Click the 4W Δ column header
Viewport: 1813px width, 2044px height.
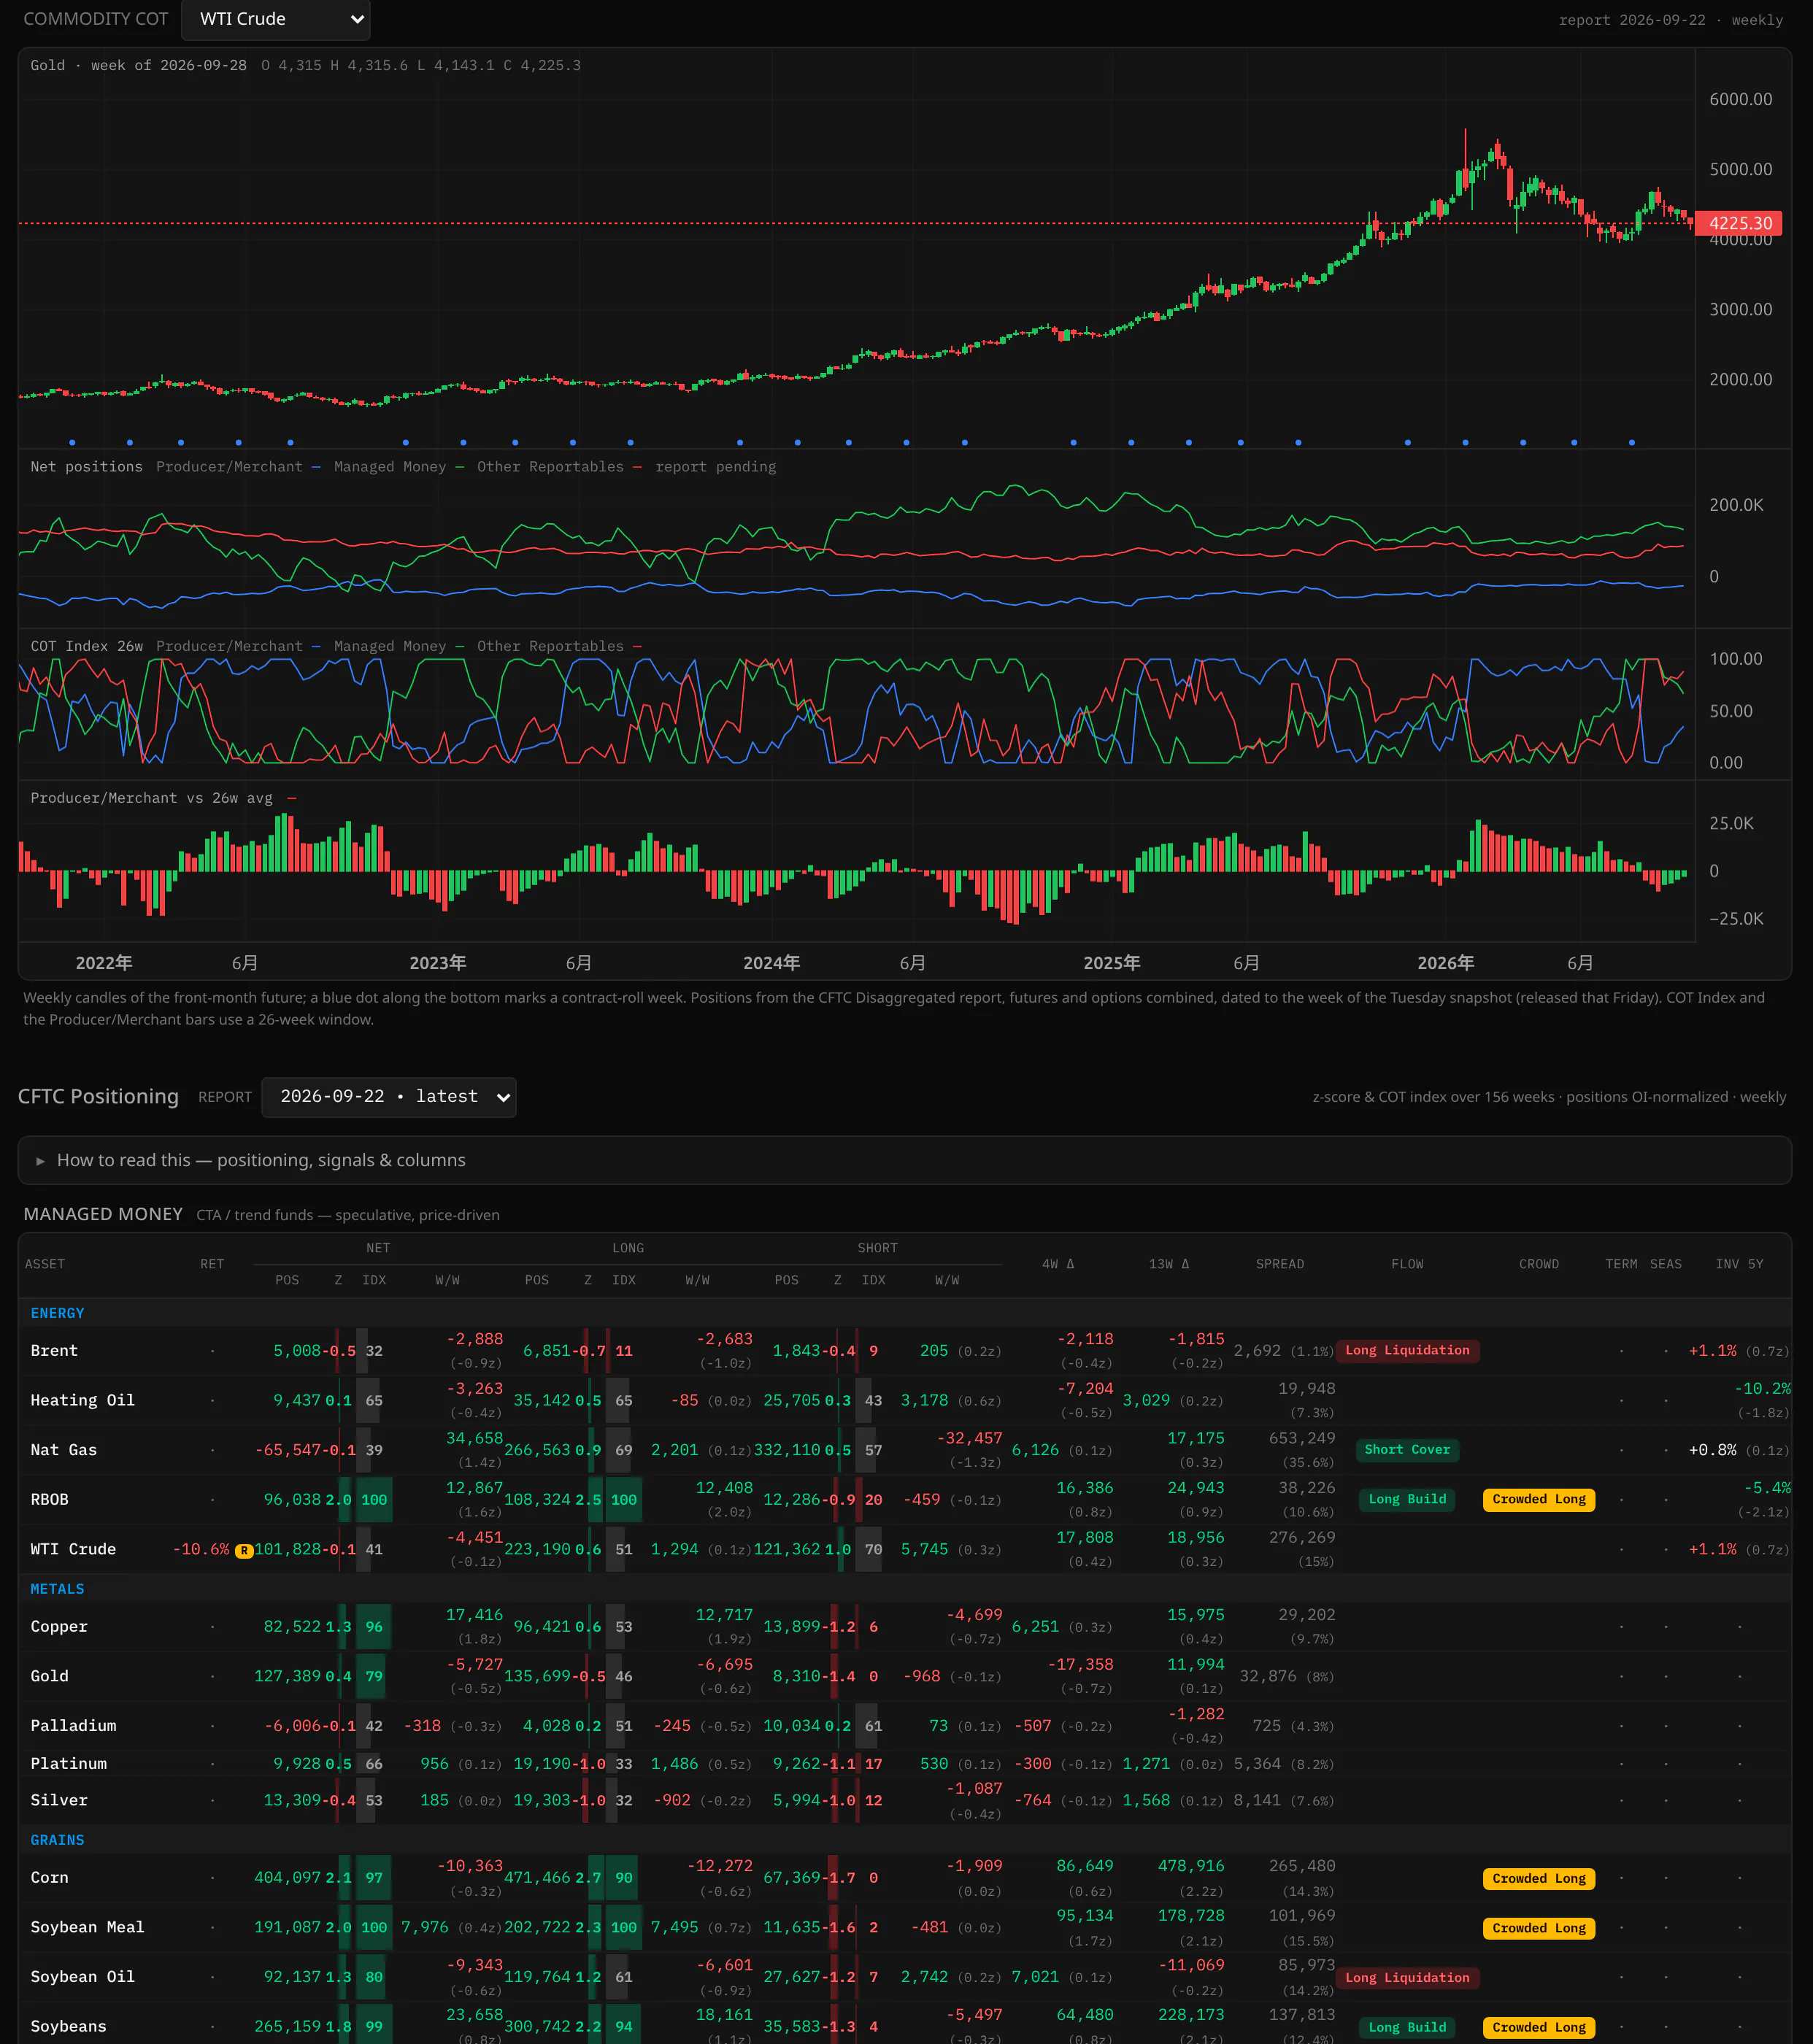(1058, 1264)
